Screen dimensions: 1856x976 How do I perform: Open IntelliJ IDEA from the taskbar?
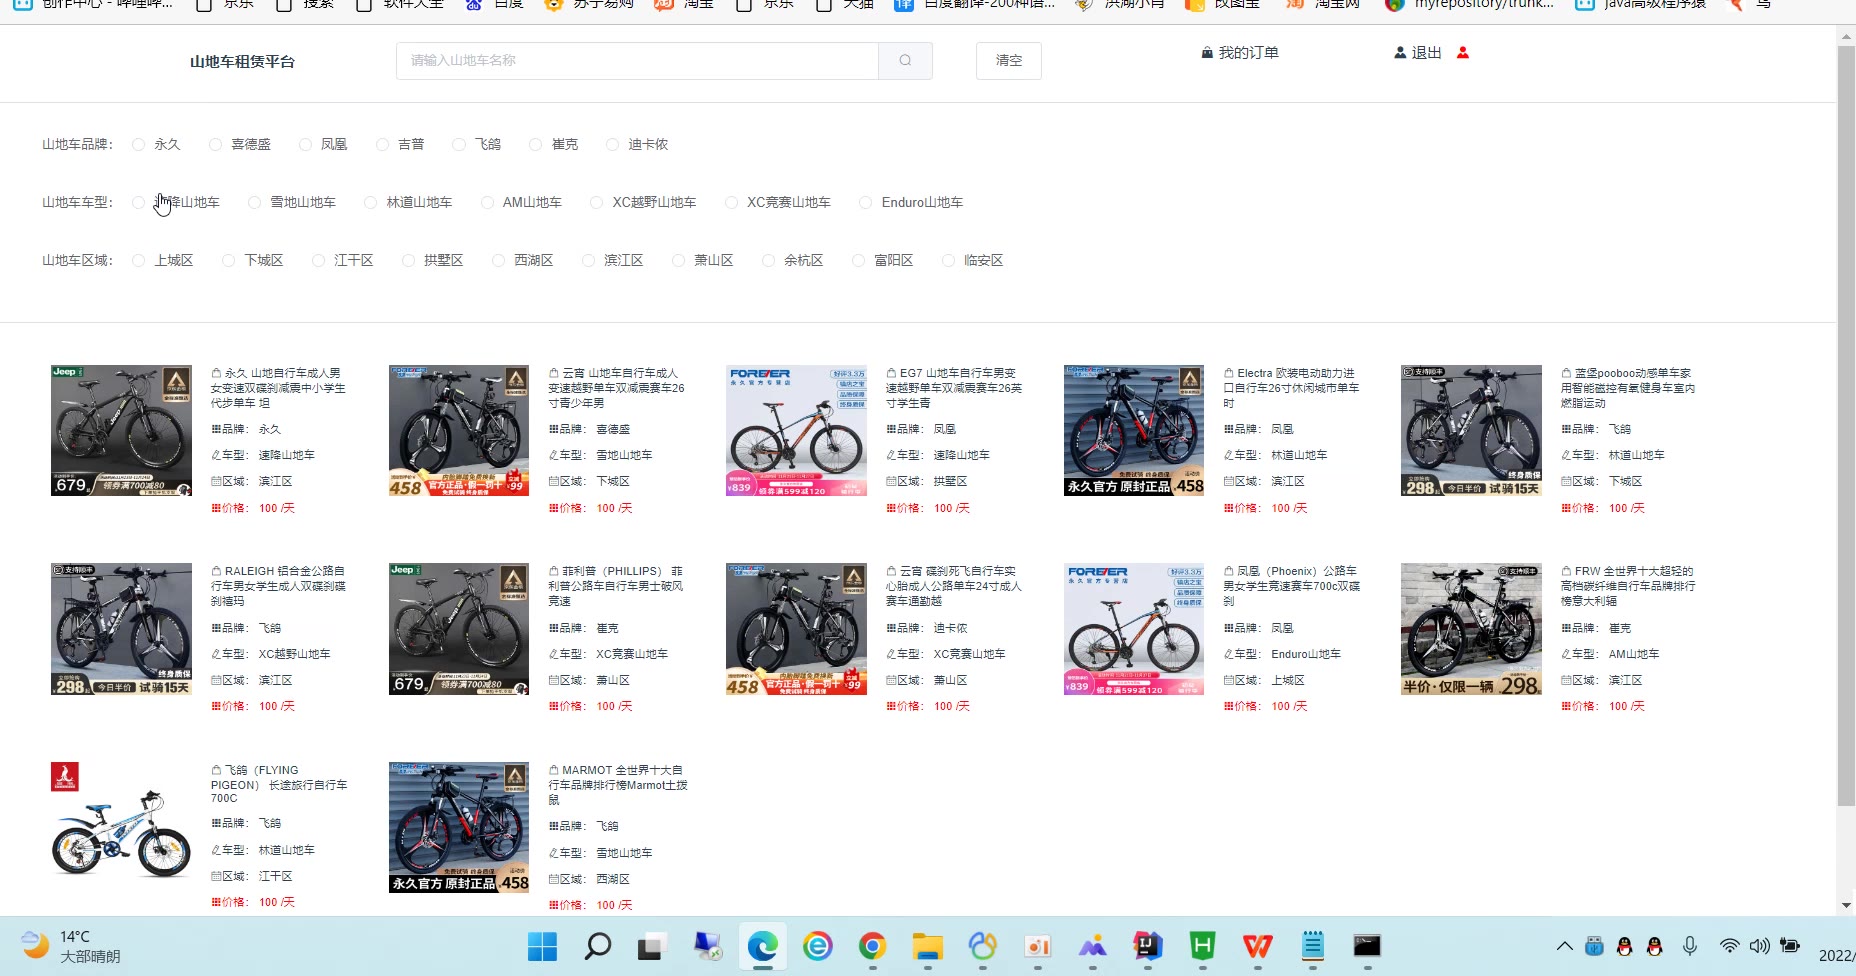pos(1147,946)
